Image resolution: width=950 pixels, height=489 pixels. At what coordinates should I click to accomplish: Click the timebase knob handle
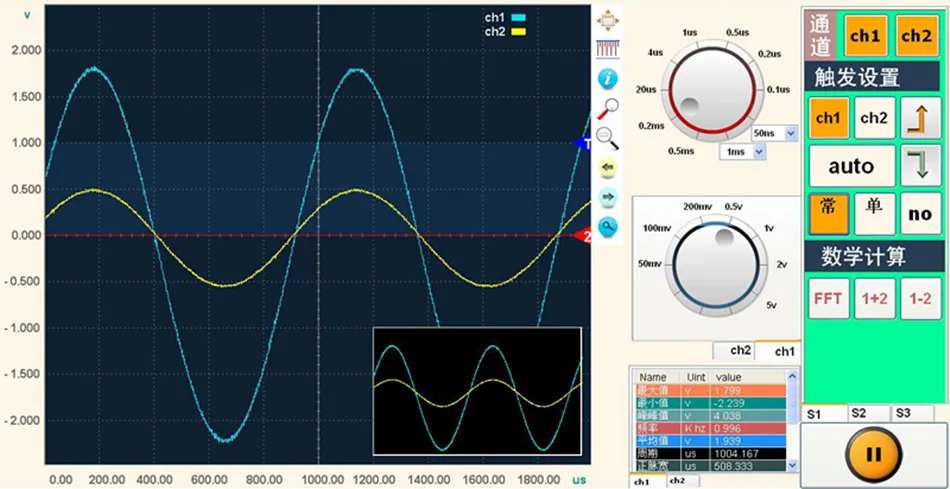(x=689, y=106)
